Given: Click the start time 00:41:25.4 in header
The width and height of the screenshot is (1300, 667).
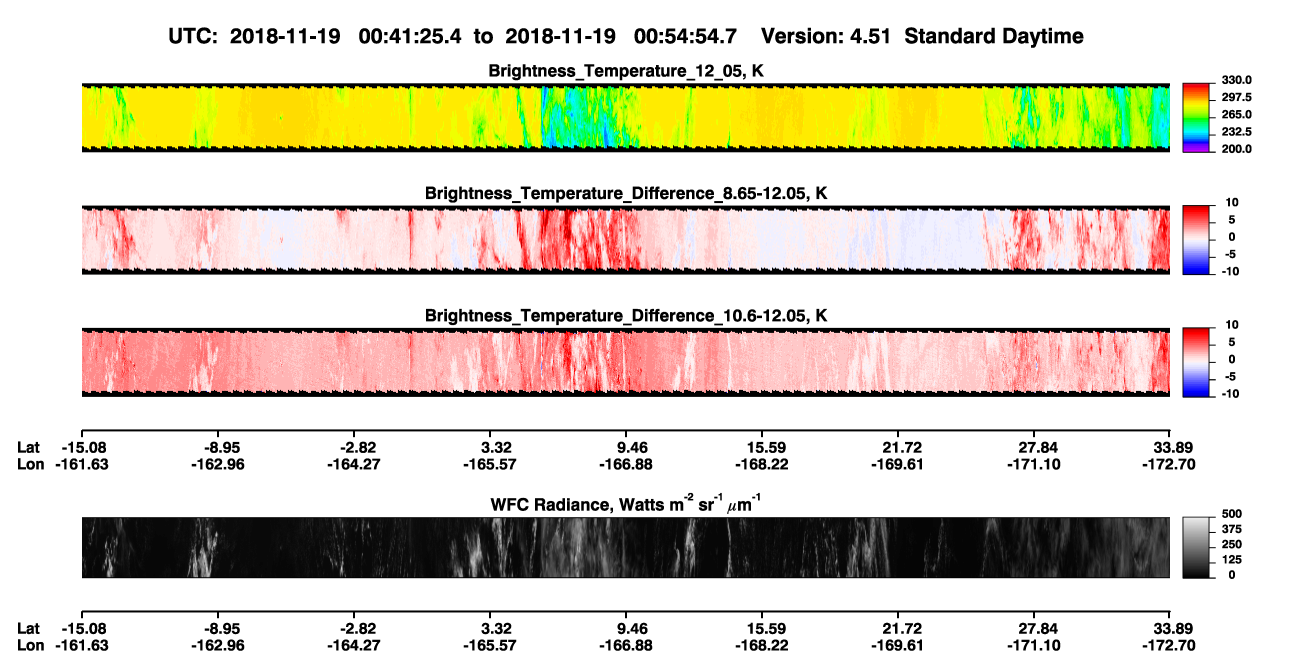Looking at the screenshot, I should pyautogui.click(x=411, y=36).
